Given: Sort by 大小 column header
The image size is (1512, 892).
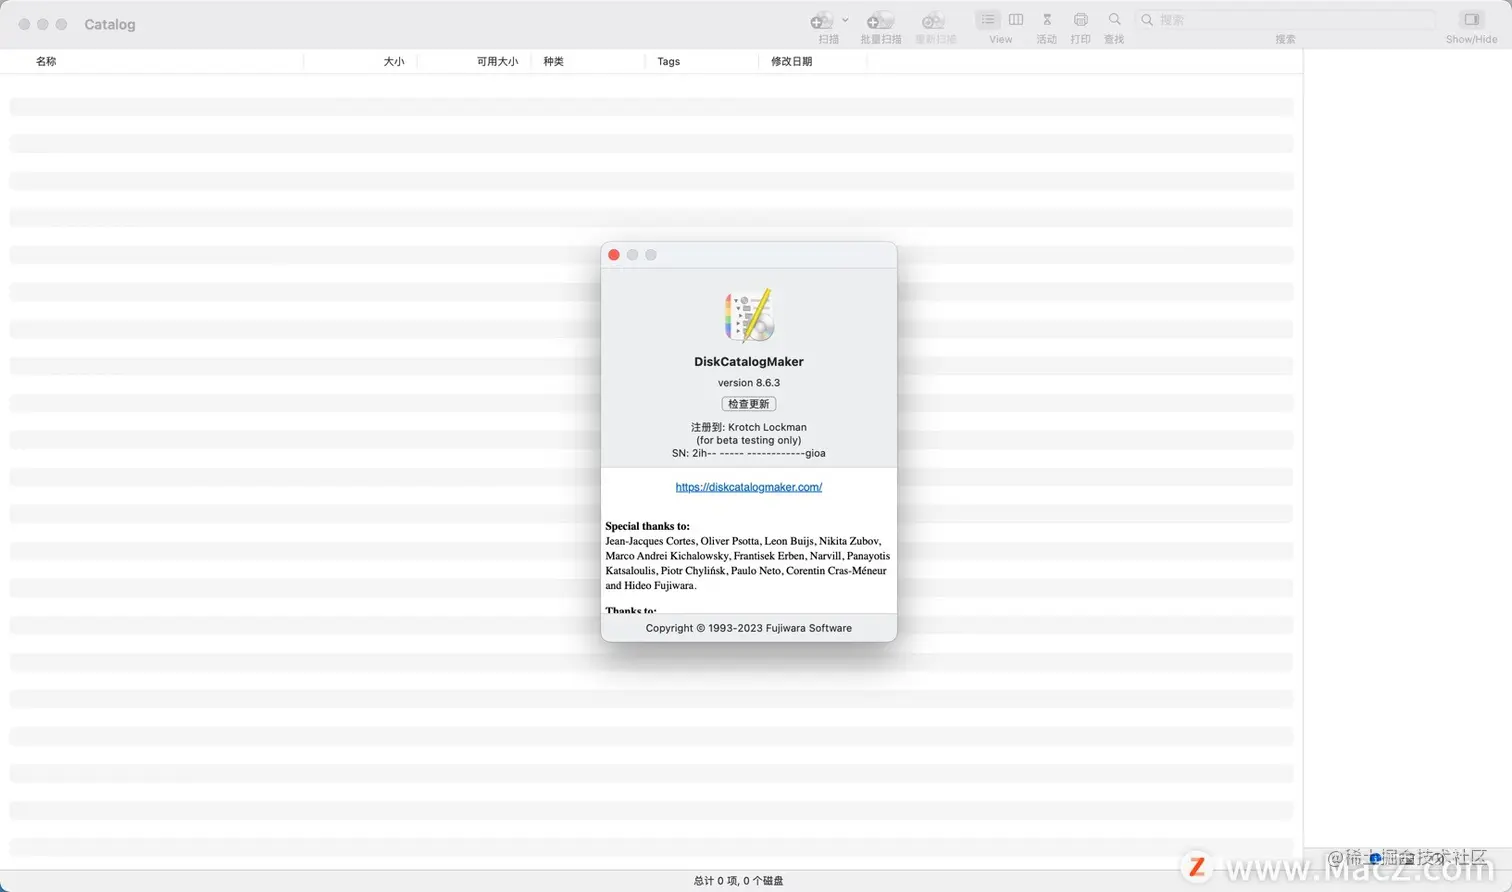Looking at the screenshot, I should pyautogui.click(x=394, y=61).
